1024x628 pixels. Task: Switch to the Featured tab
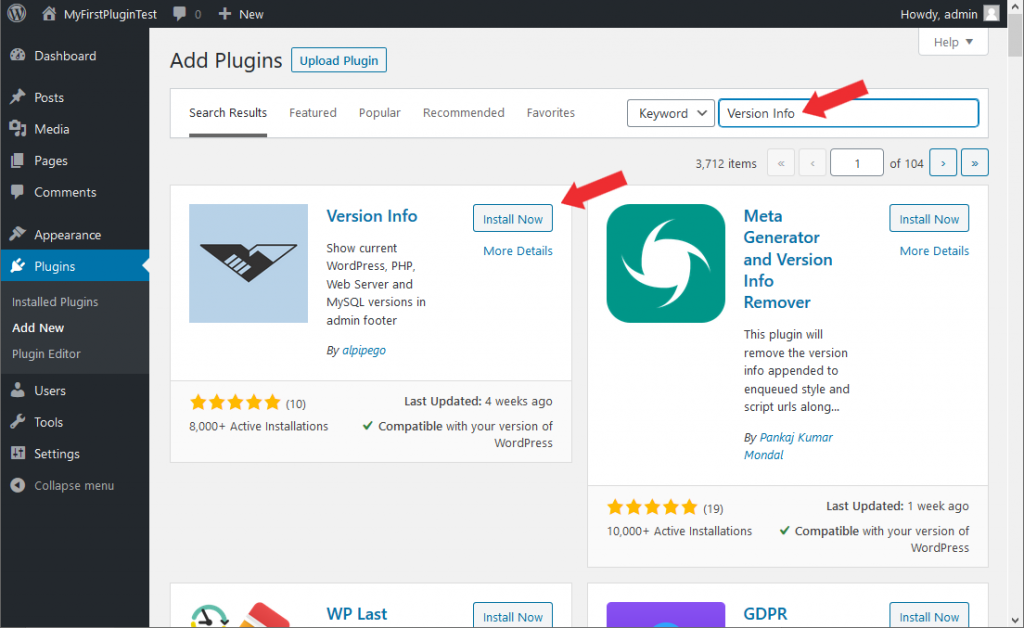[x=313, y=113]
